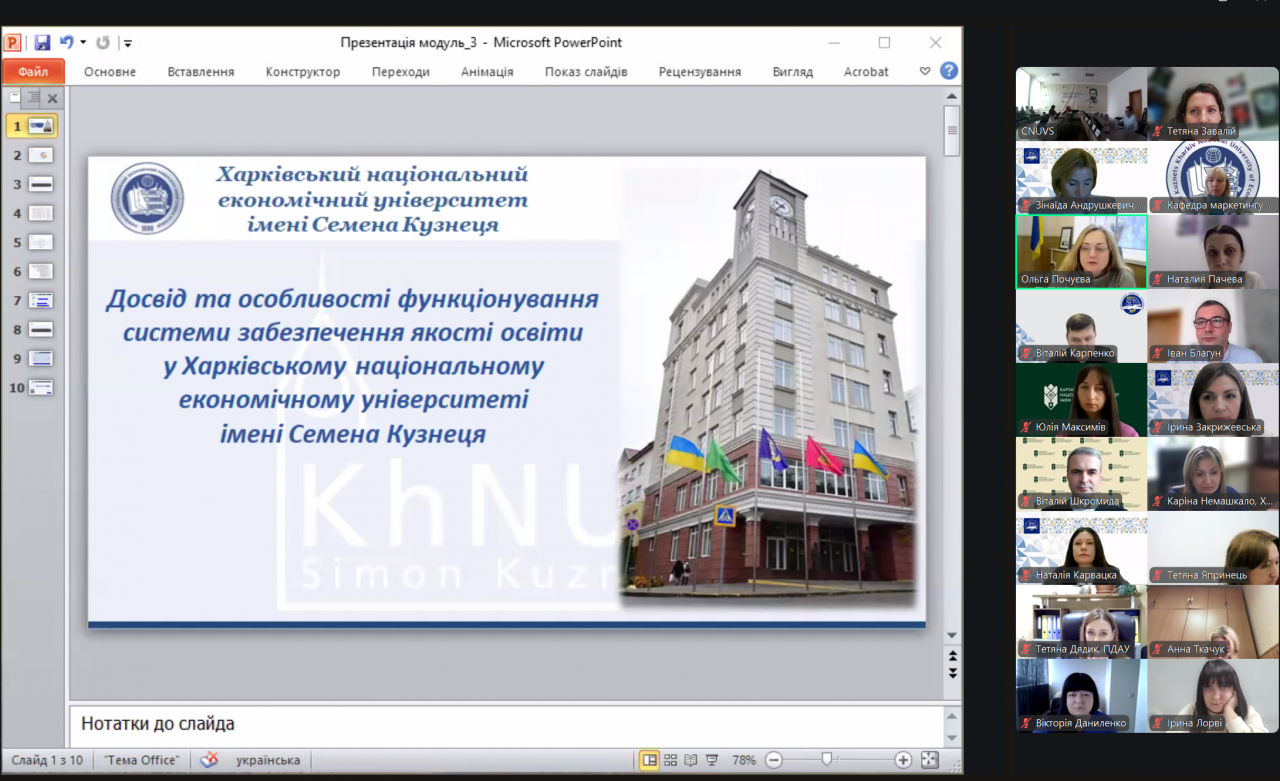Switch slide pane to Outline tab
Screen dimensions: 1280x781
tap(33, 97)
